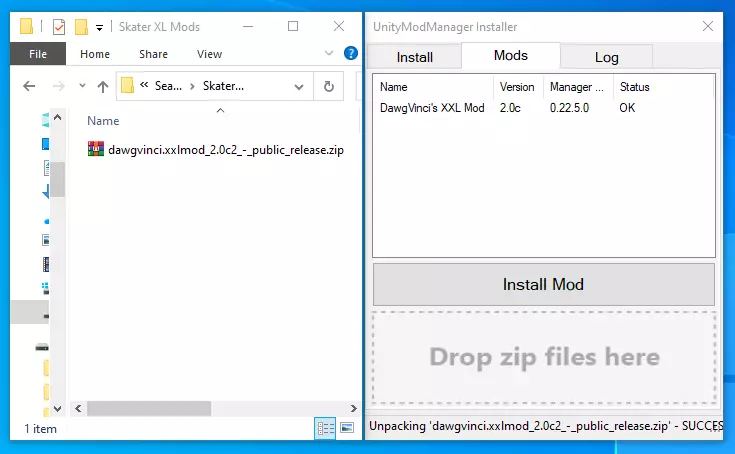Image resolution: width=735 pixels, height=454 pixels.
Task: Switch to the Home ribbon tab
Action: 95,54
